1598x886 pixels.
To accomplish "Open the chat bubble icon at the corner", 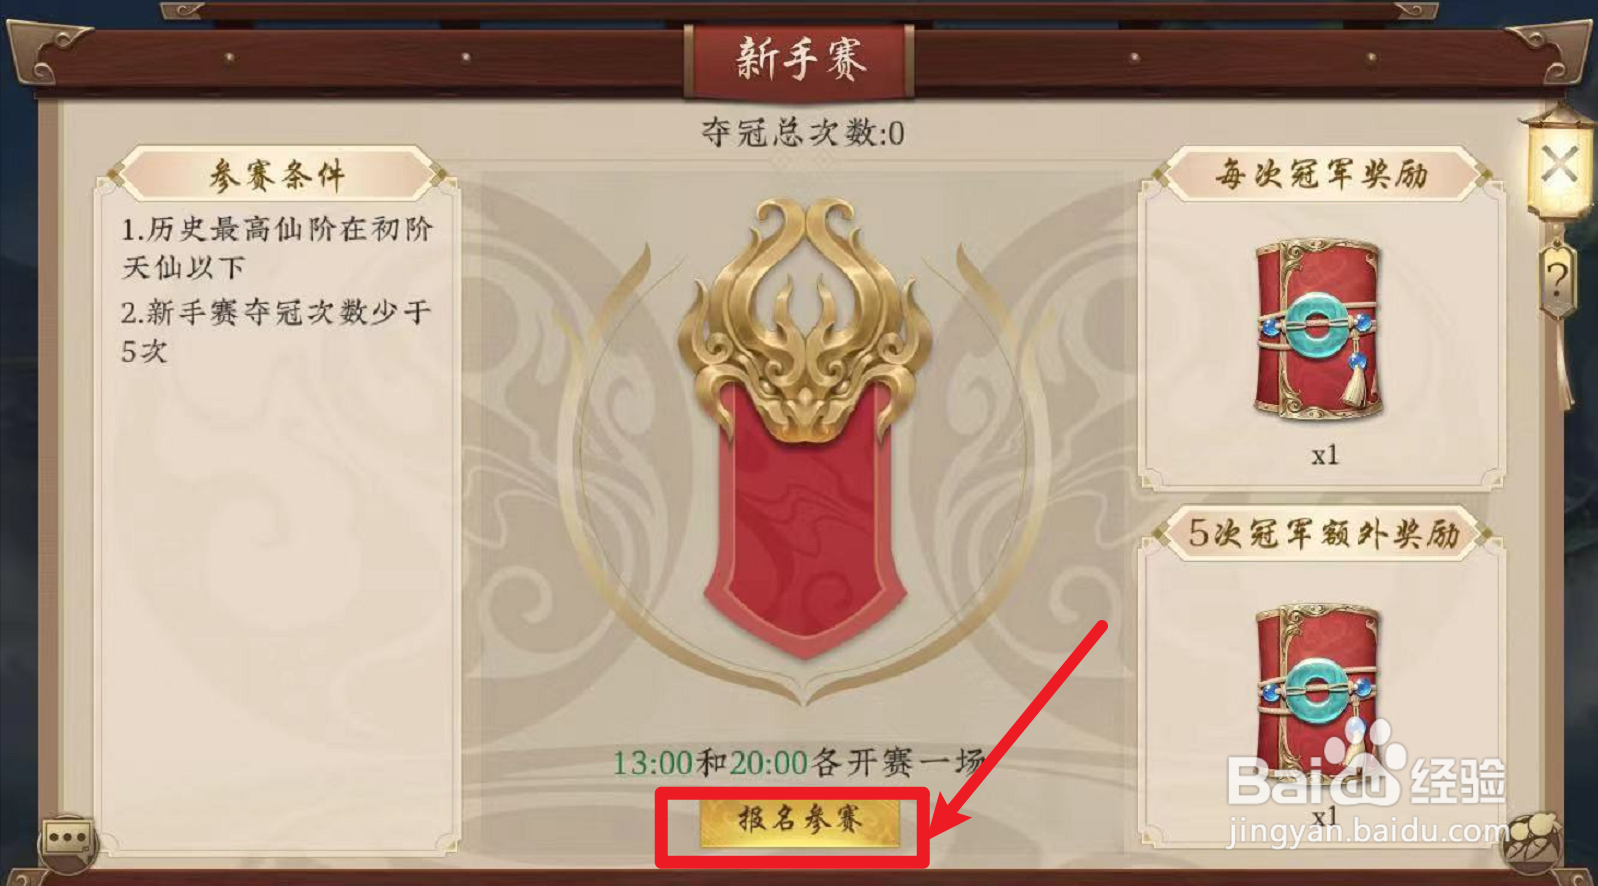I will point(67,838).
